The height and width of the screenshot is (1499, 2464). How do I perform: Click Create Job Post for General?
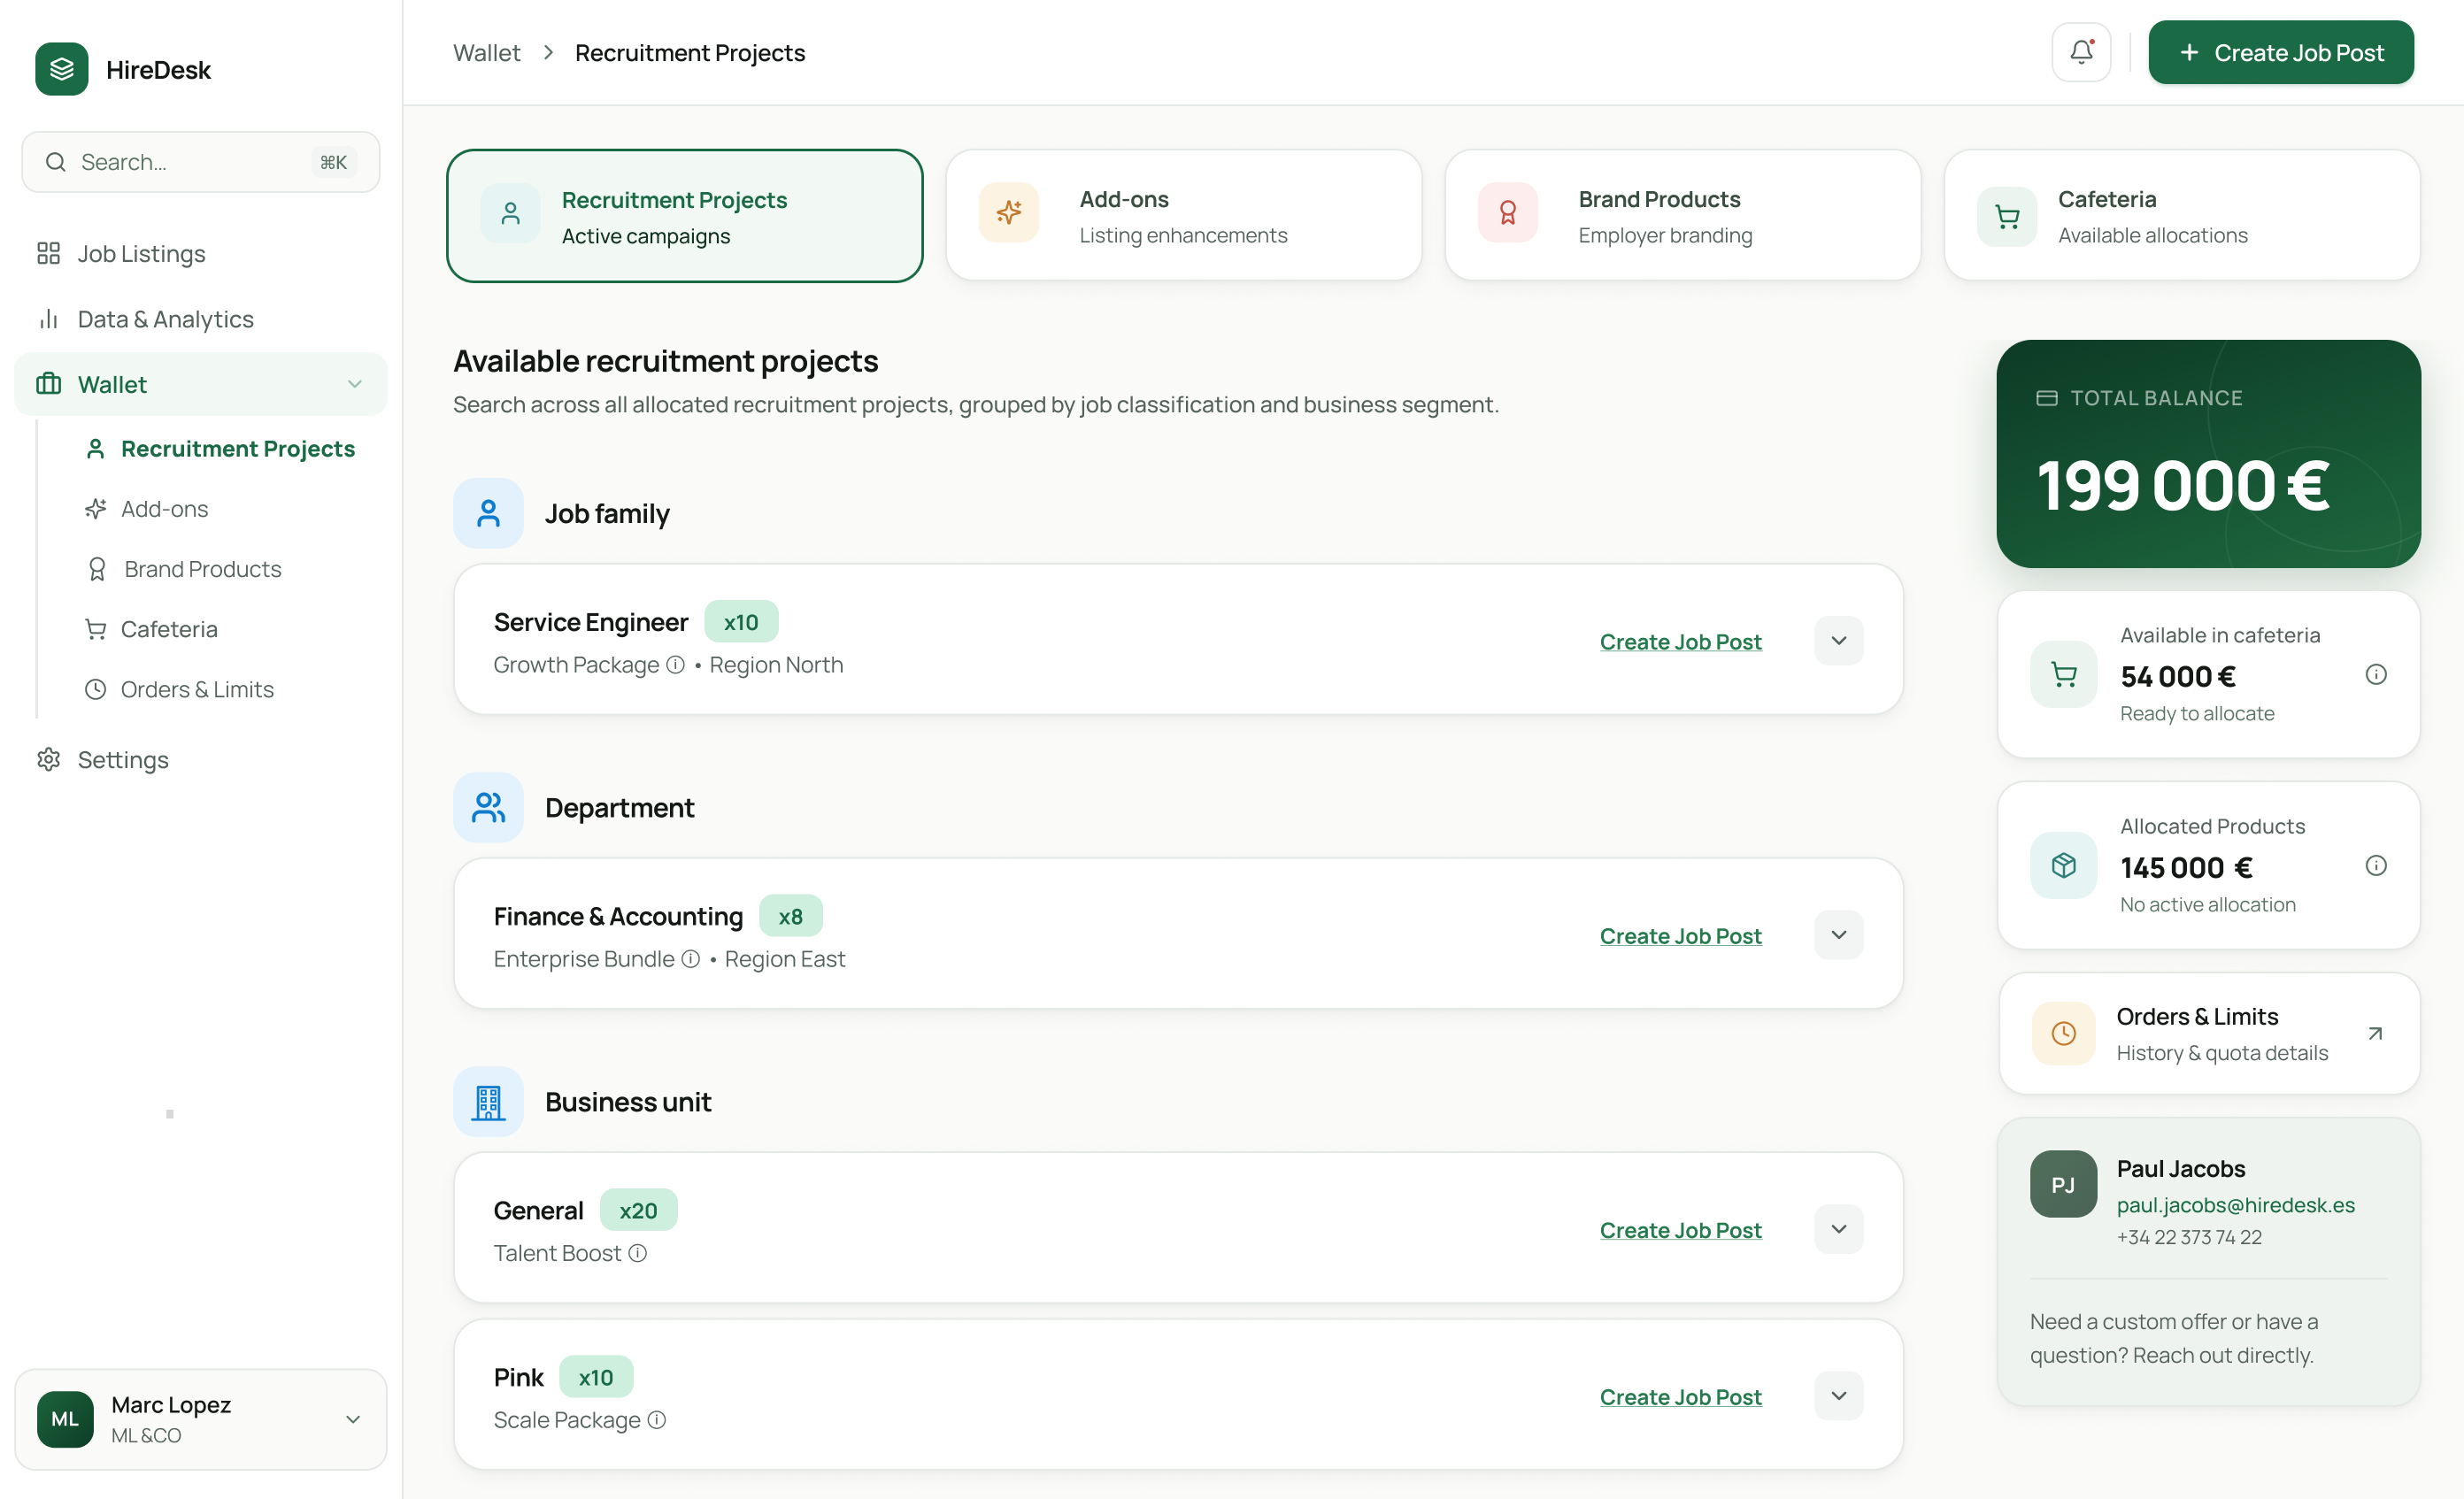coord(1680,1229)
